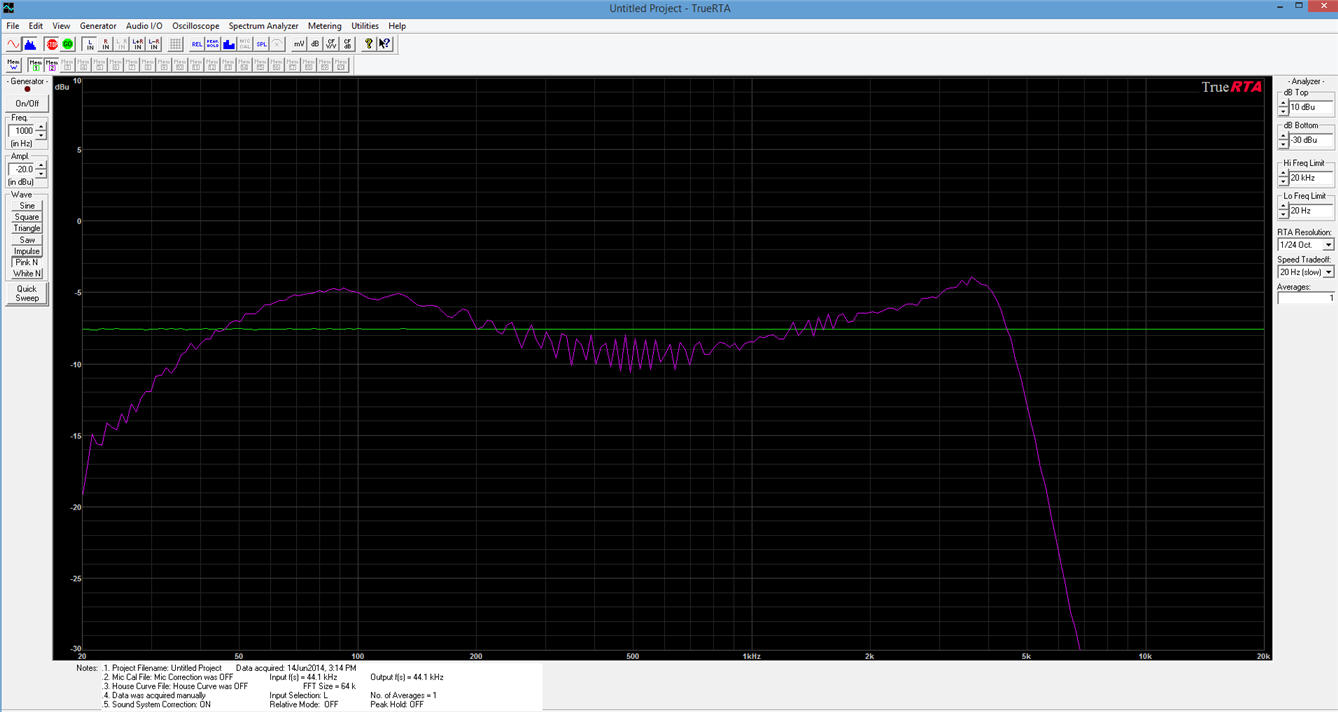Click the generator Freq value field
The image size is (1338, 712).
[x=22, y=131]
